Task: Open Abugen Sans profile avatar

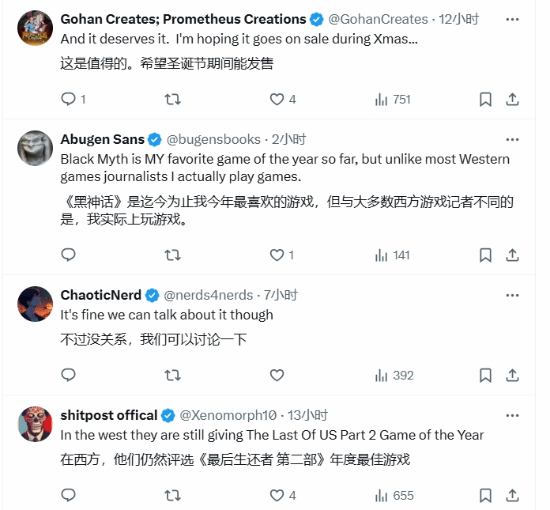Action: tap(35, 148)
